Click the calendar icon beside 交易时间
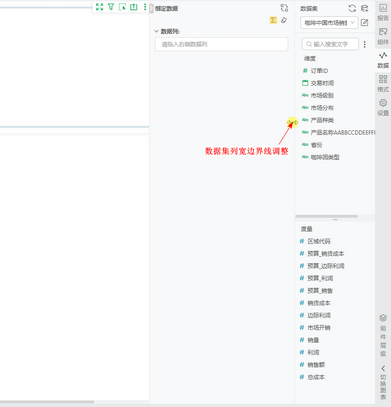 (x=305, y=83)
